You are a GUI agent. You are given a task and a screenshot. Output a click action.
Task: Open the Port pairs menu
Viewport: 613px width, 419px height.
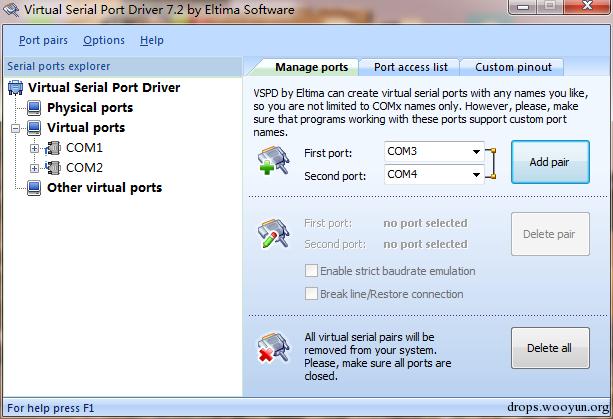pyautogui.click(x=43, y=40)
